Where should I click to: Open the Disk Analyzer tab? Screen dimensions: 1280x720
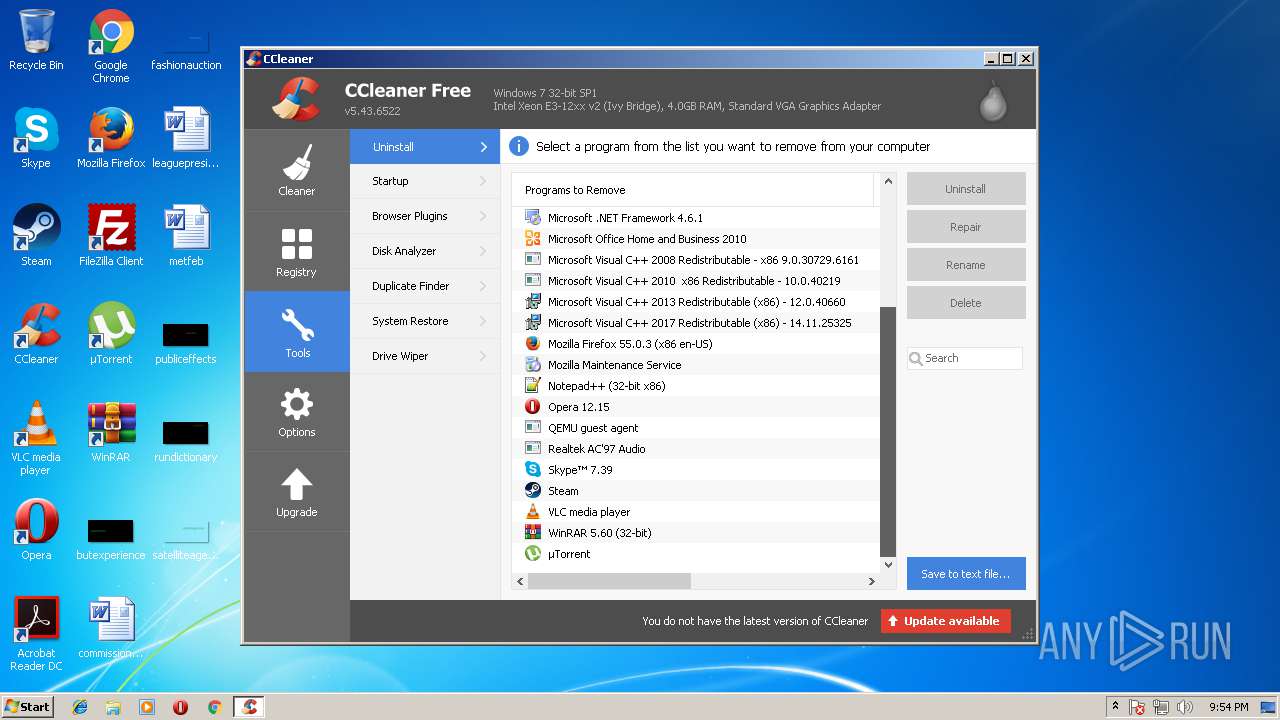425,251
